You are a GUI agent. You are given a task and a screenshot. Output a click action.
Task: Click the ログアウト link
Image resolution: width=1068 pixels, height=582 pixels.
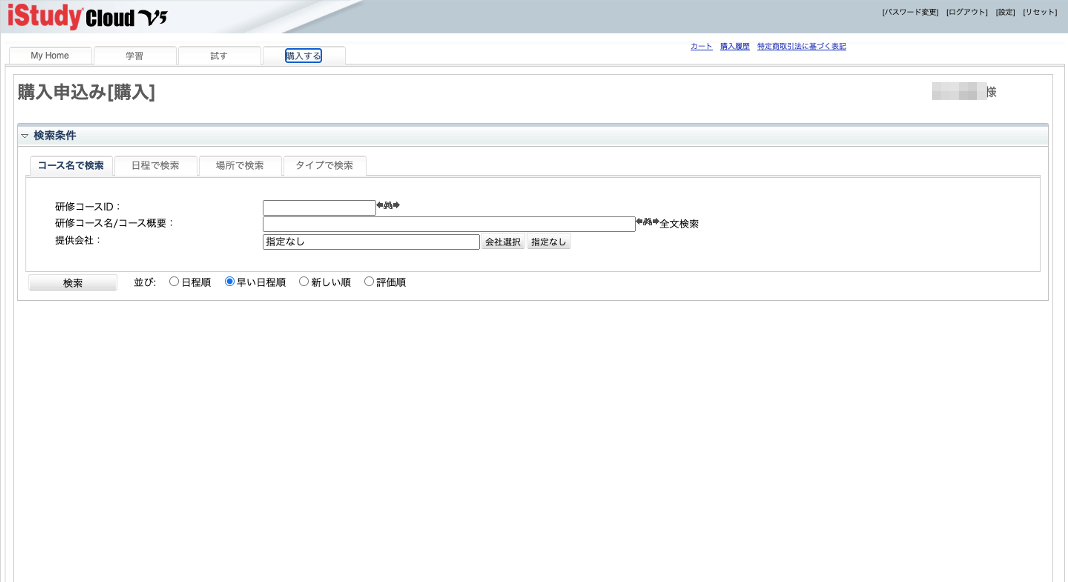(x=967, y=12)
